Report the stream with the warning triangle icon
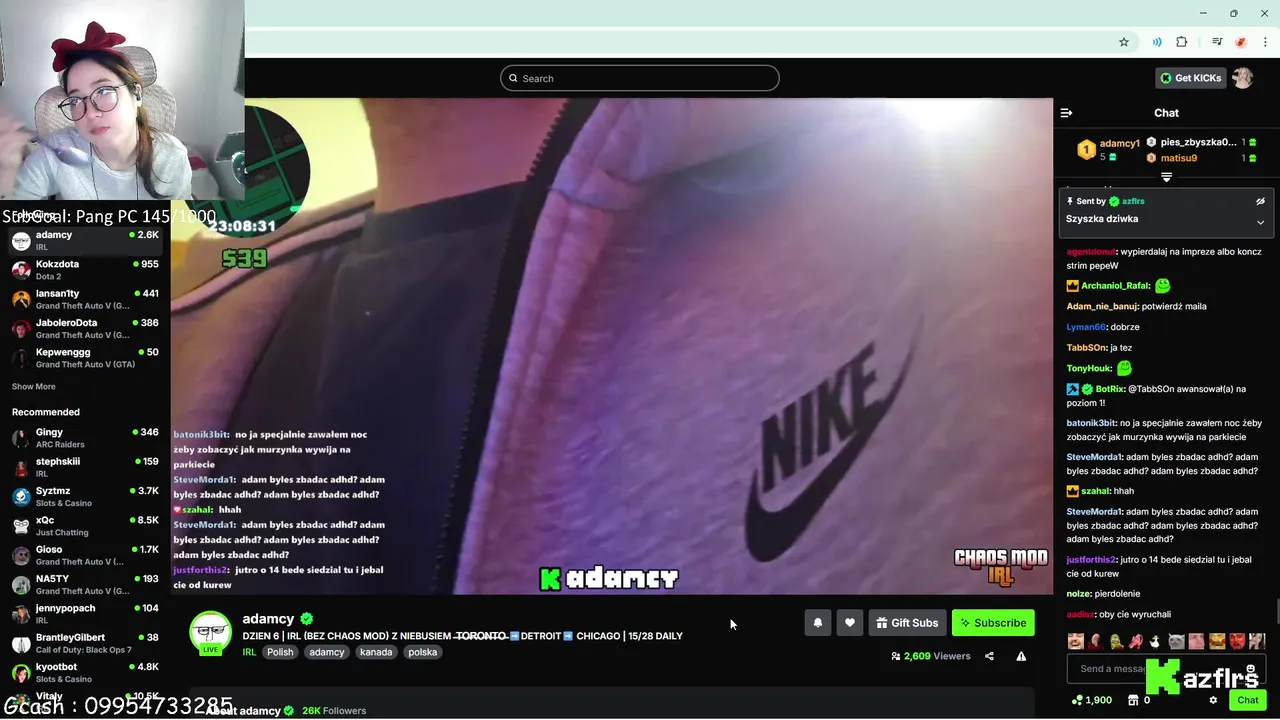Viewport: 1280px width, 720px height. click(1021, 656)
